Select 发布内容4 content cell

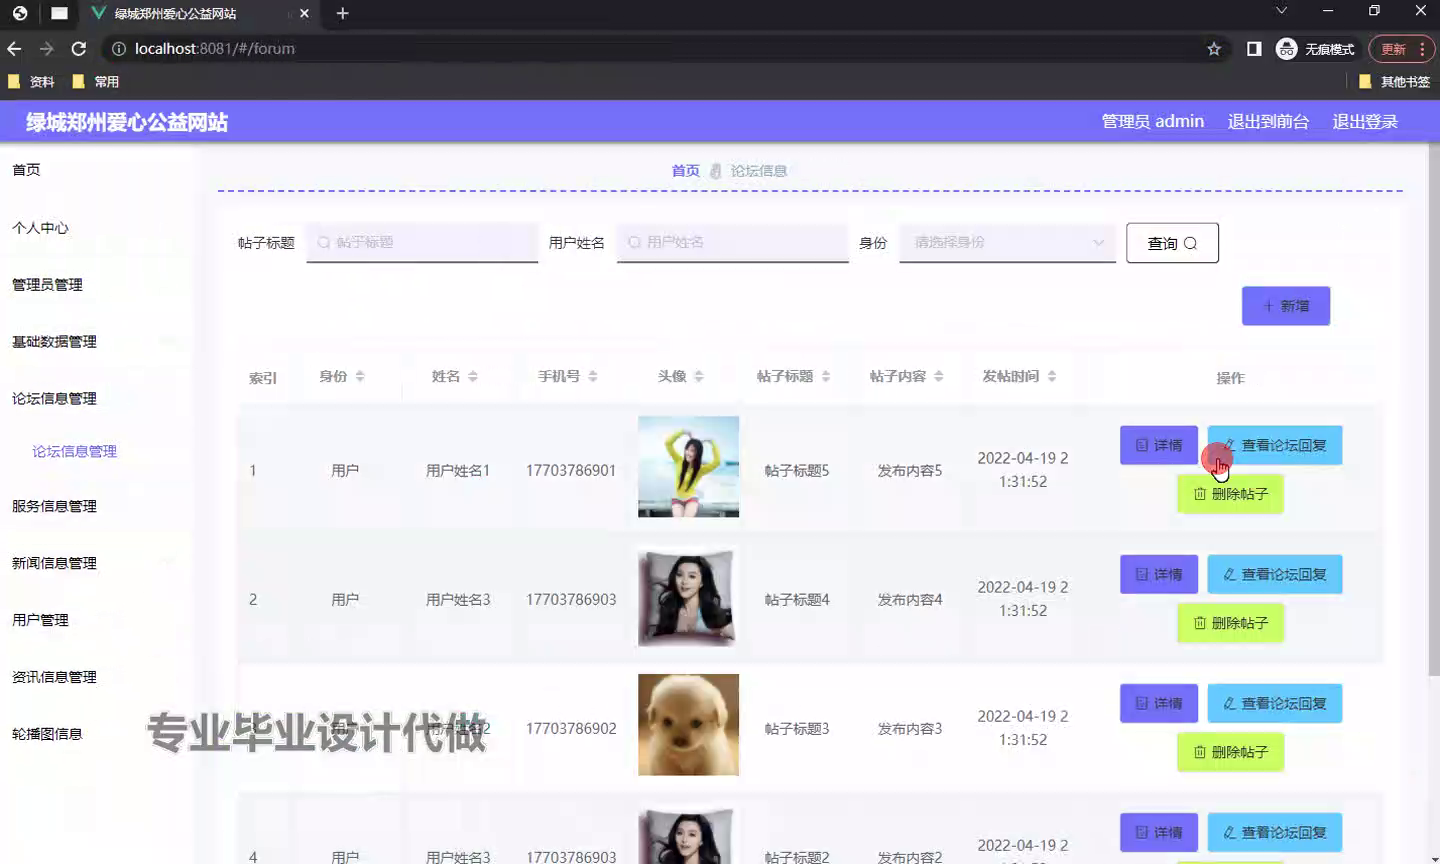tap(910, 599)
